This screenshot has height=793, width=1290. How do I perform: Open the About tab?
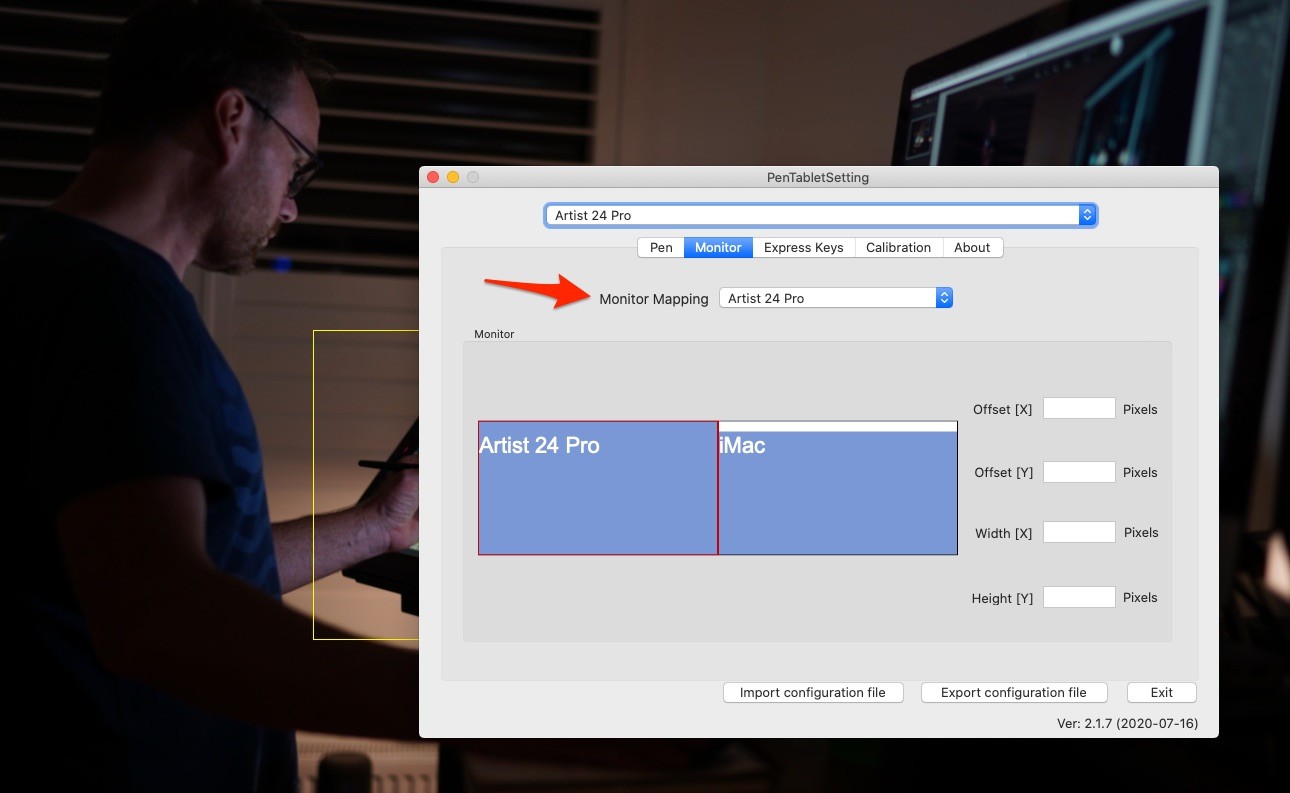971,247
